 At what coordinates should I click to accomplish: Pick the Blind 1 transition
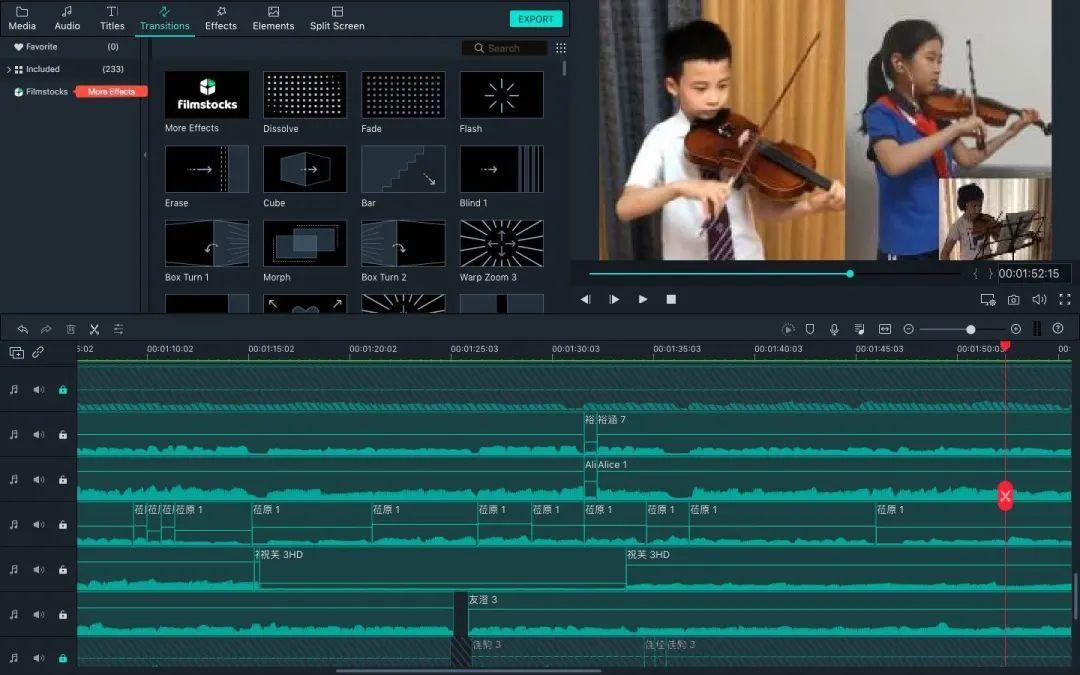coord(501,169)
